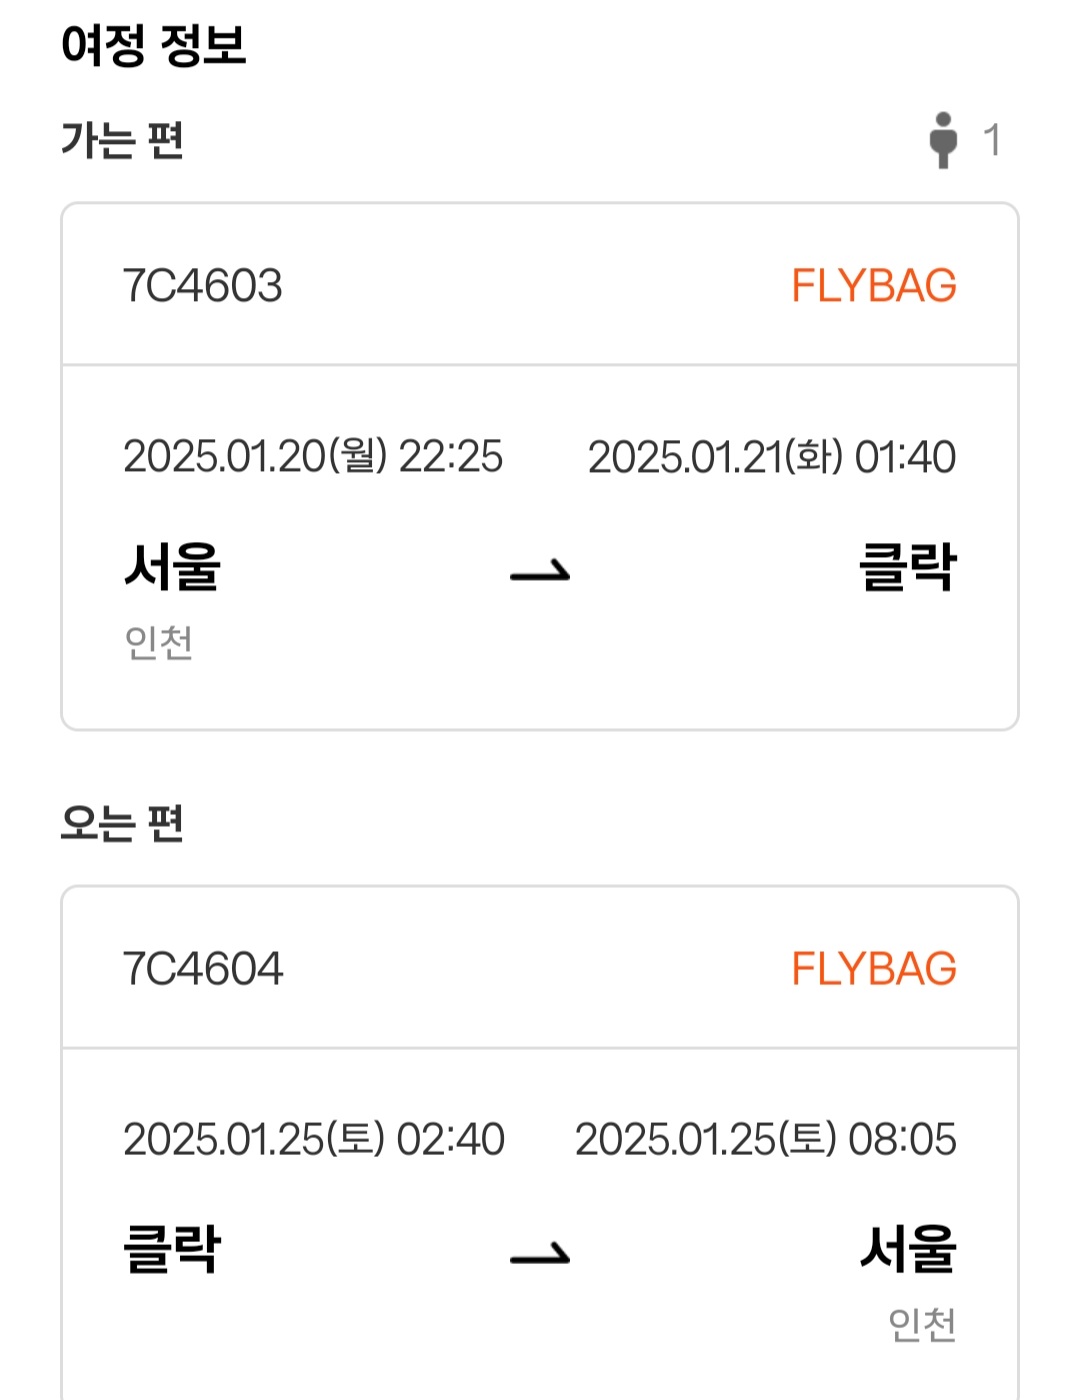Tap 서울 origin city on the outbound flight
1080x1400 pixels.
coord(172,567)
